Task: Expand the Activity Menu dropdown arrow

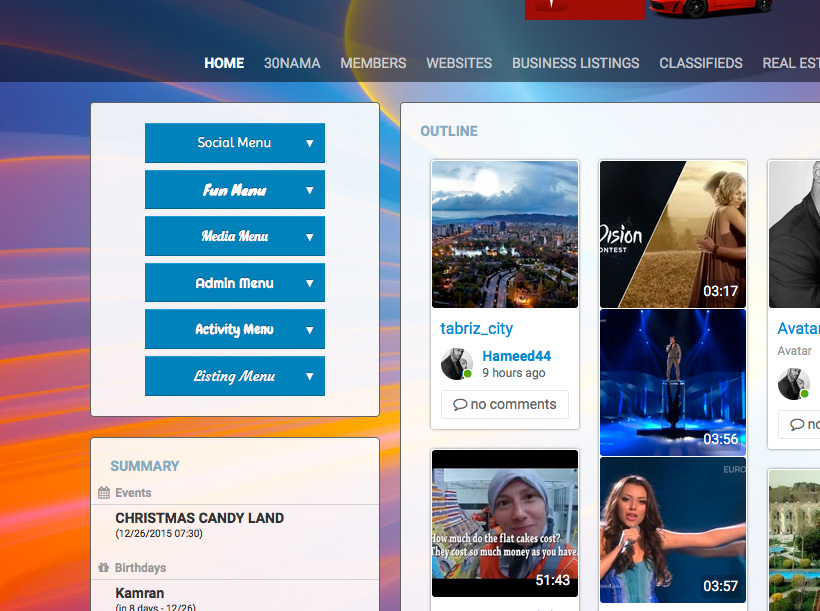Action: [310, 330]
